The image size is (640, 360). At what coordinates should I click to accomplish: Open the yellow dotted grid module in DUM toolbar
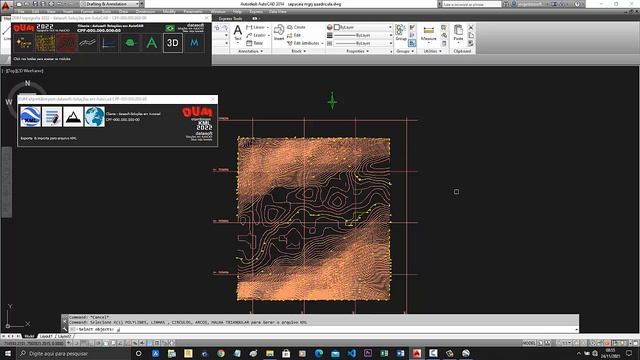pyautogui.click(x=45, y=42)
